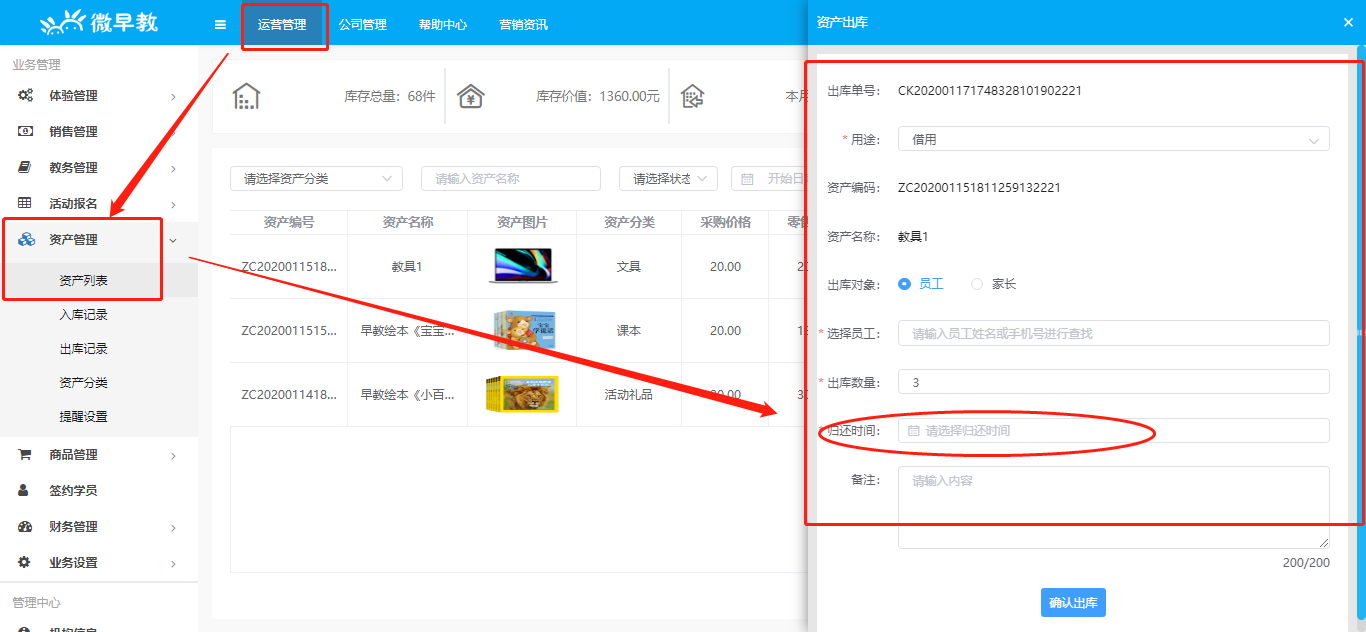Click the 销售管理 sidebar icon
Viewport: 1366px width, 632px height.
click(x=26, y=132)
